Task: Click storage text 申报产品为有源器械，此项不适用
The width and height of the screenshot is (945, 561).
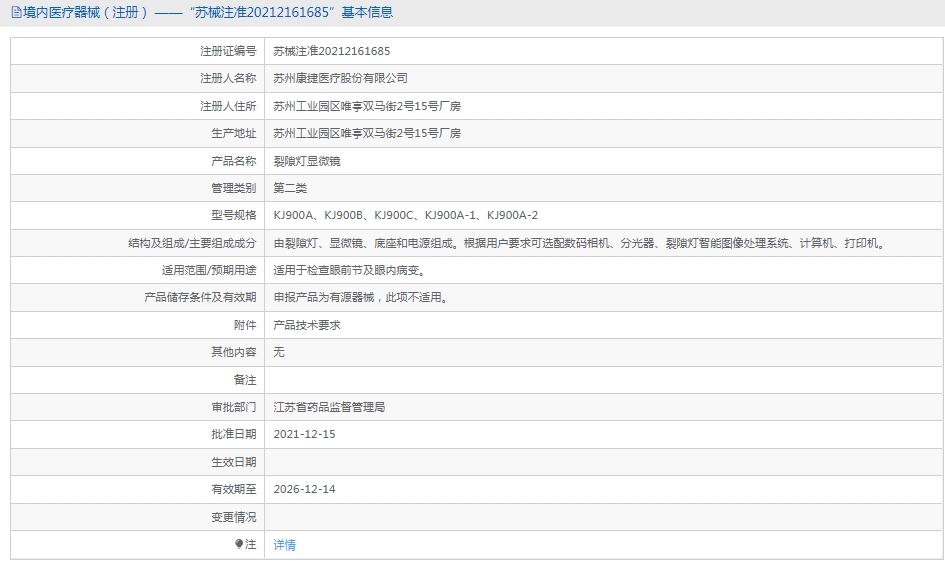Action: [x=363, y=297]
